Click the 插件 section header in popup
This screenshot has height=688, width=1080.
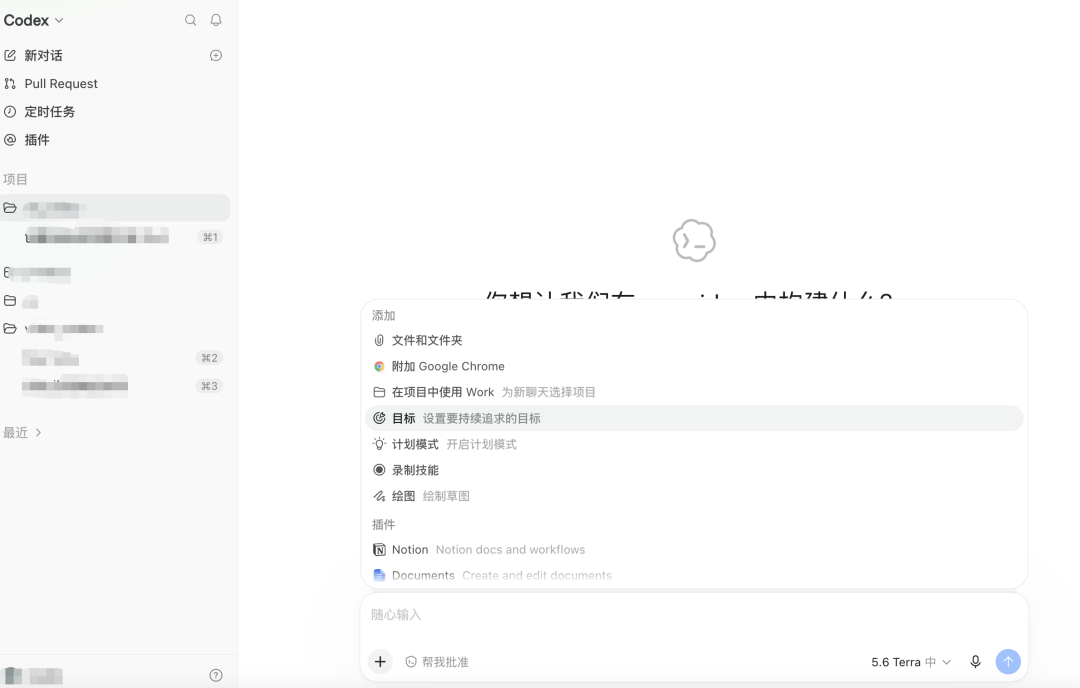pyautogui.click(x=384, y=524)
